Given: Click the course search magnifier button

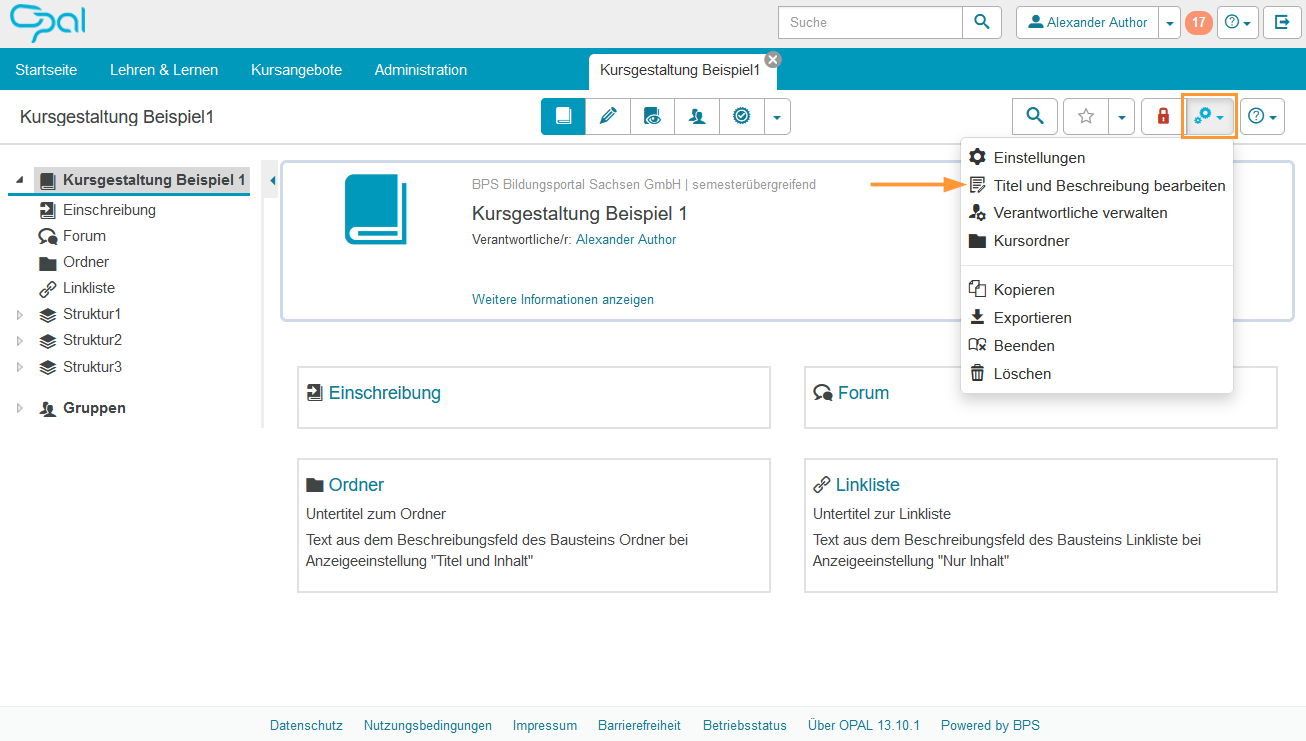Looking at the screenshot, I should click(1035, 117).
